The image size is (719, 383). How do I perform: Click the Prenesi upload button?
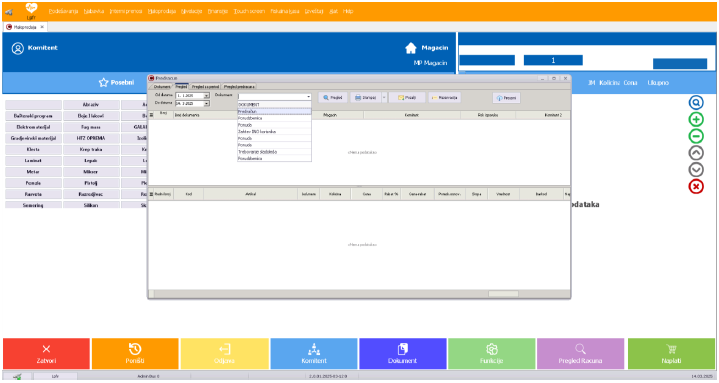tap(506, 98)
